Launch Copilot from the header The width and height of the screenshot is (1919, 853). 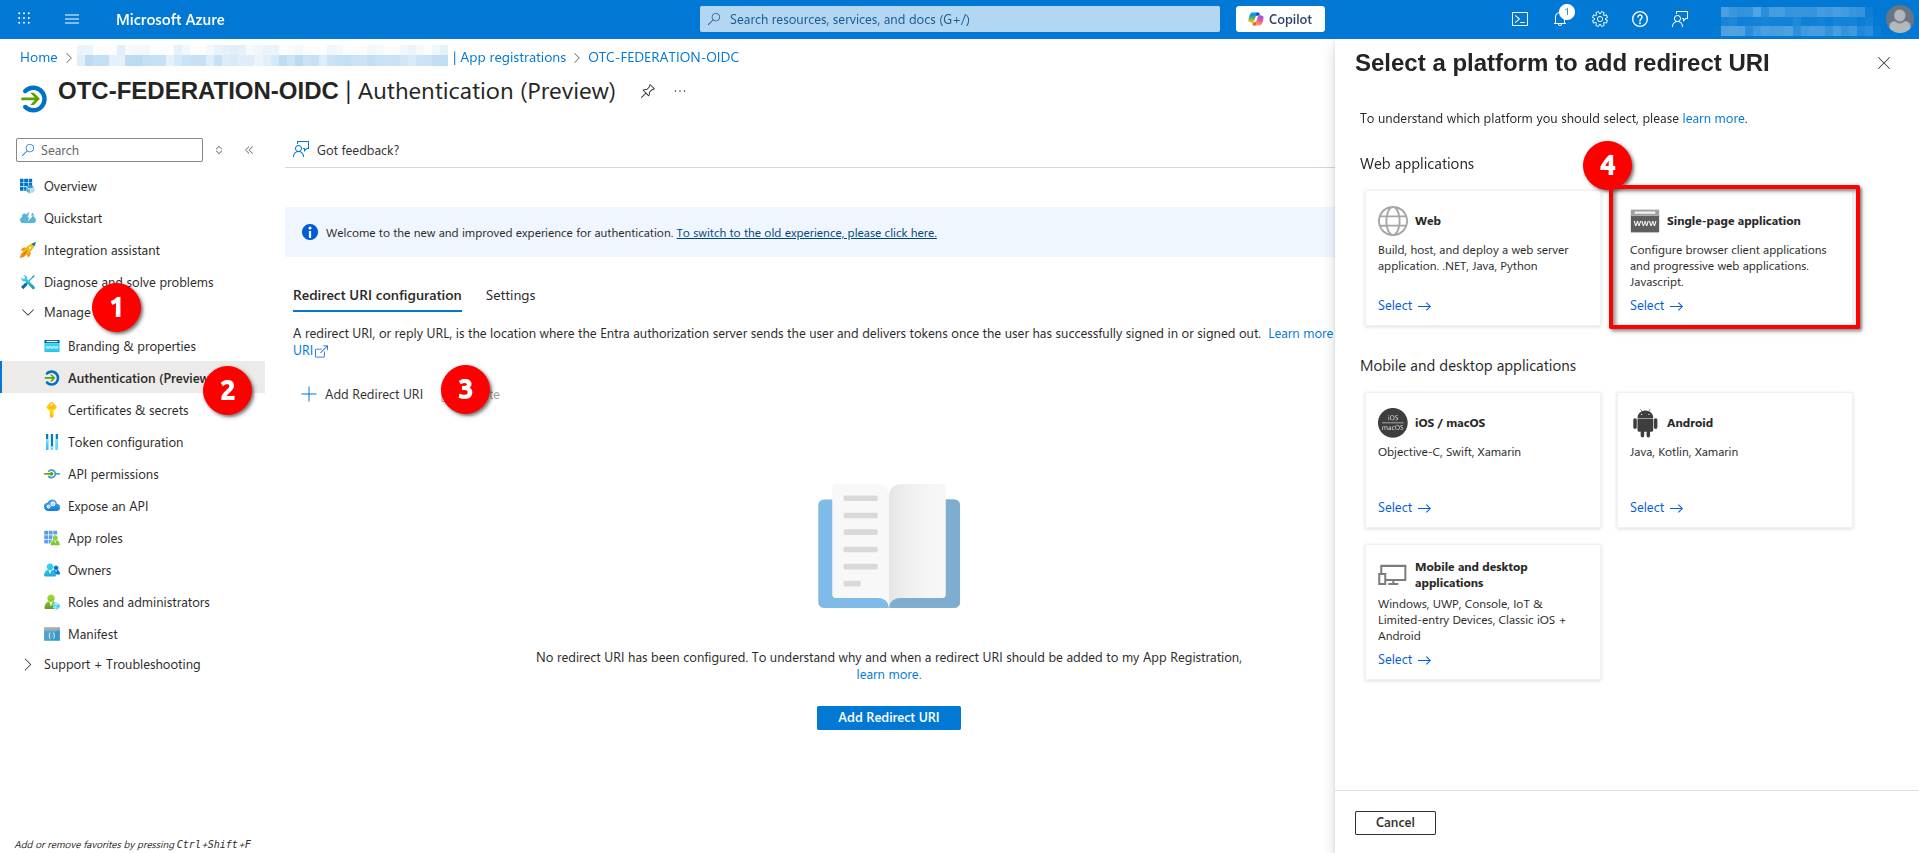[1279, 19]
